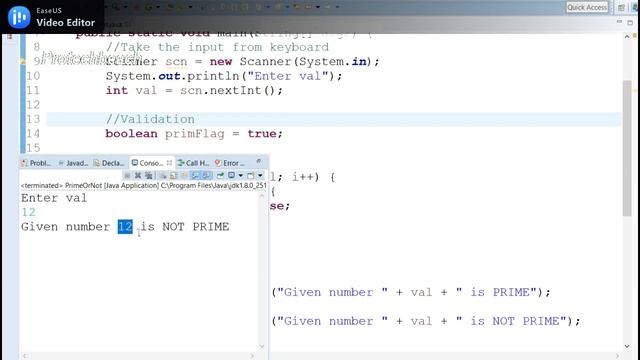Click the Open Console icon
Screen dimensions: 640x360
[x=250, y=176]
